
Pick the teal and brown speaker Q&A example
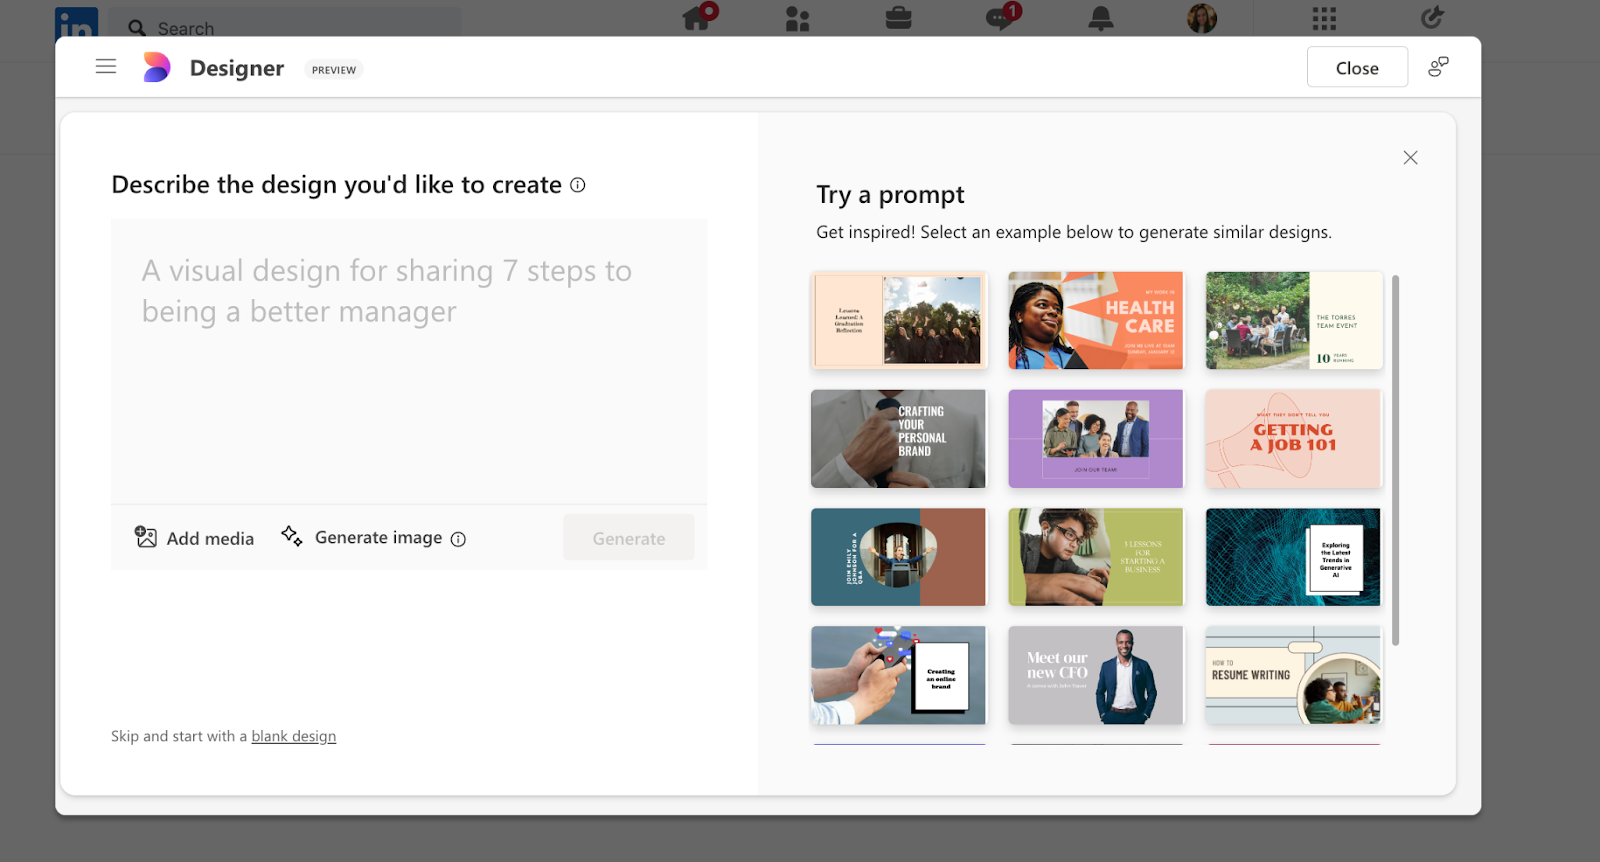tap(899, 557)
